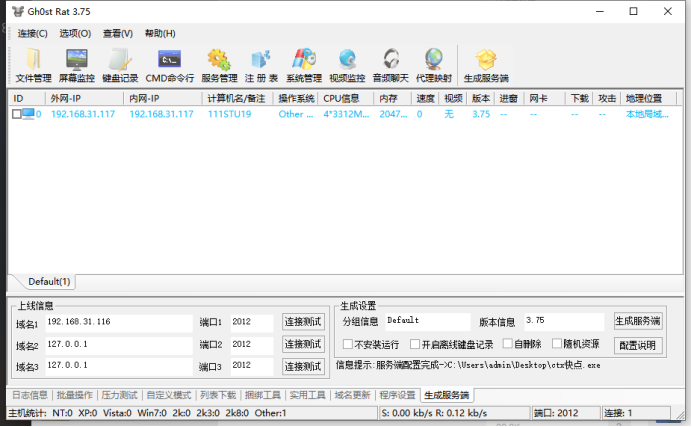Open 文件管理 file manager tool
This screenshot has height=427, width=692.
(34, 65)
